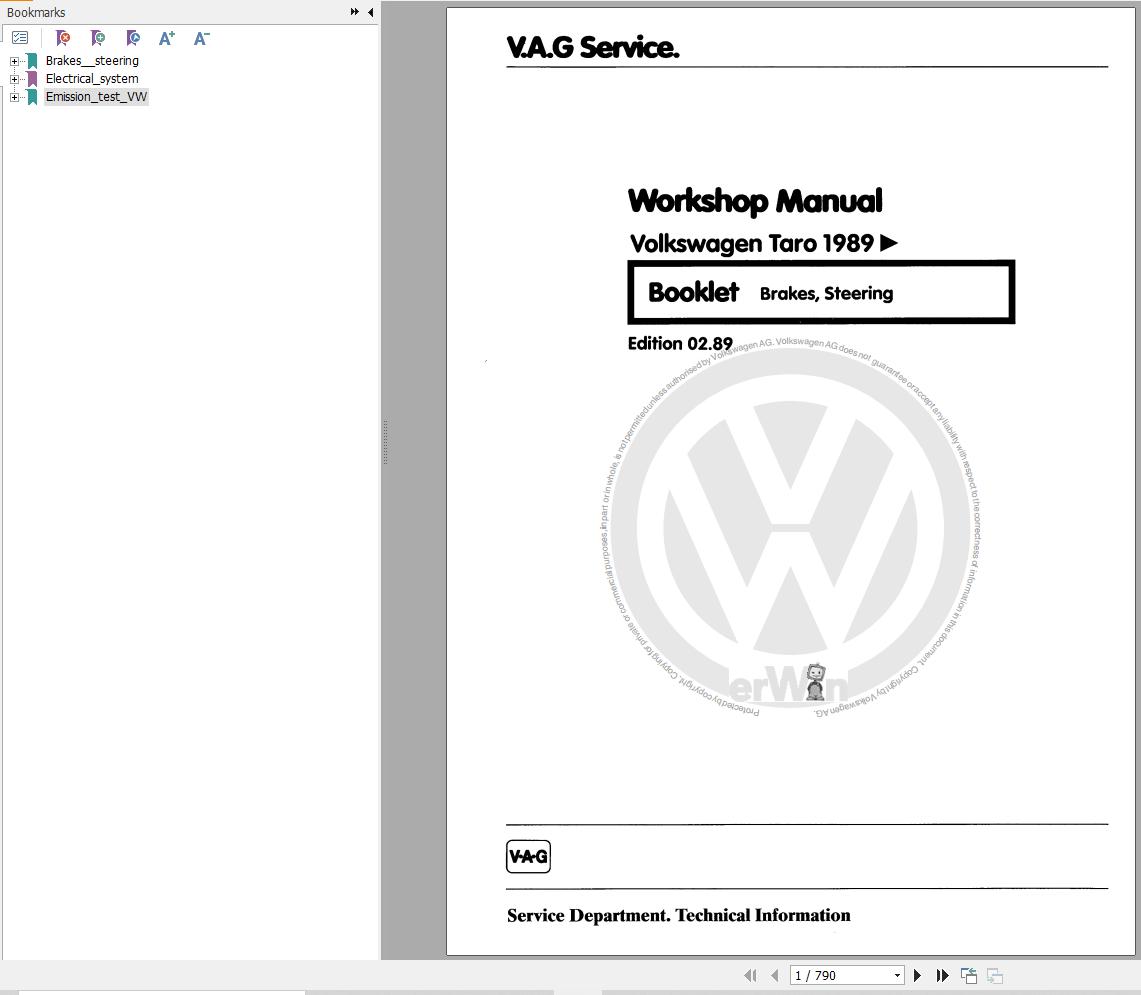Open the page number dropdown
The height and width of the screenshot is (995, 1141).
click(897, 975)
